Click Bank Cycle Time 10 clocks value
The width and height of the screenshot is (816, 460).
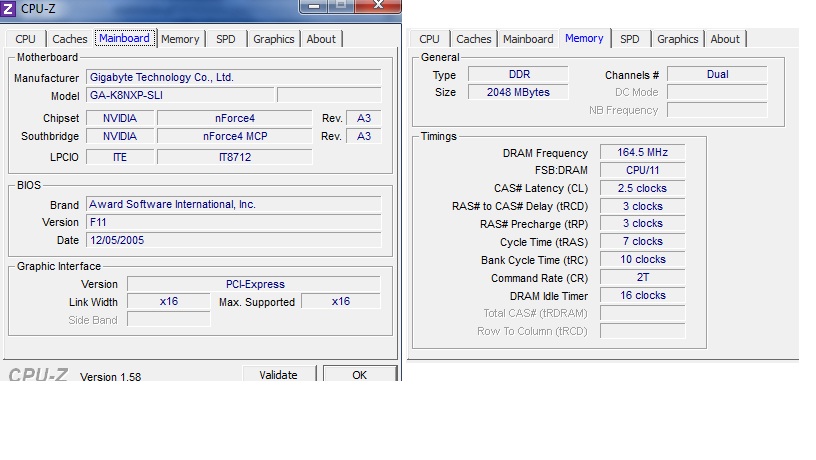(x=643, y=260)
